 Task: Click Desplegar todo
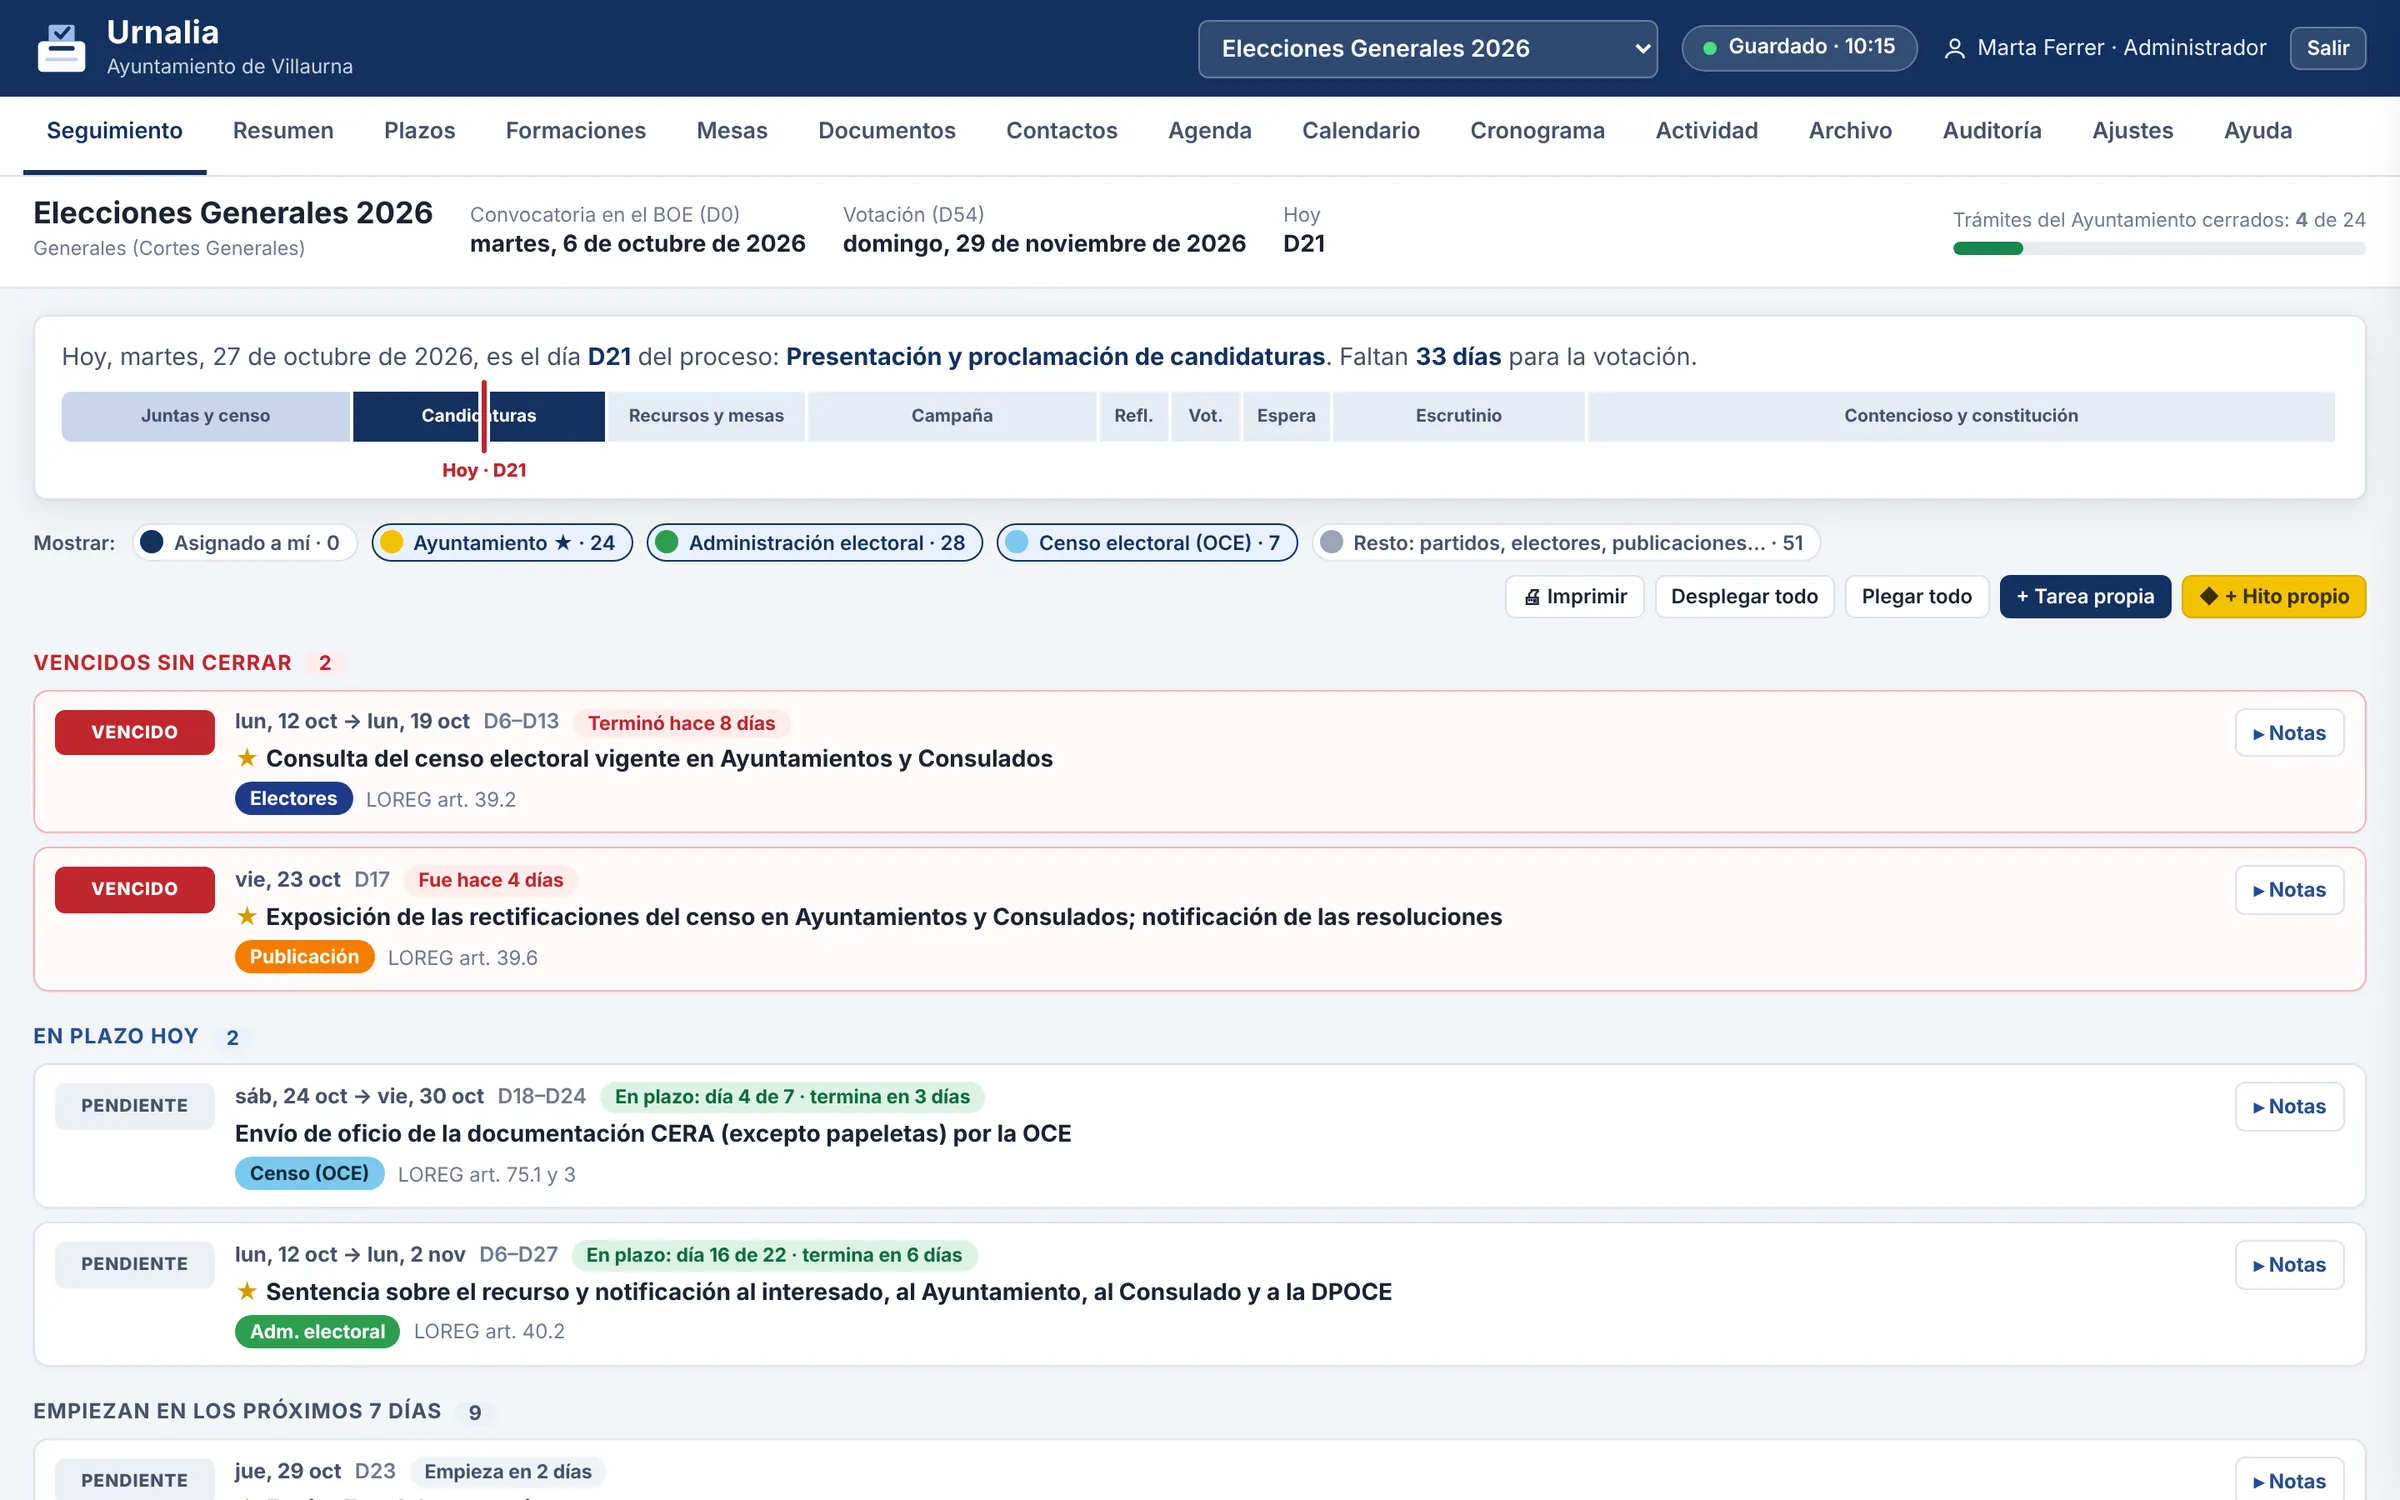click(x=1744, y=597)
